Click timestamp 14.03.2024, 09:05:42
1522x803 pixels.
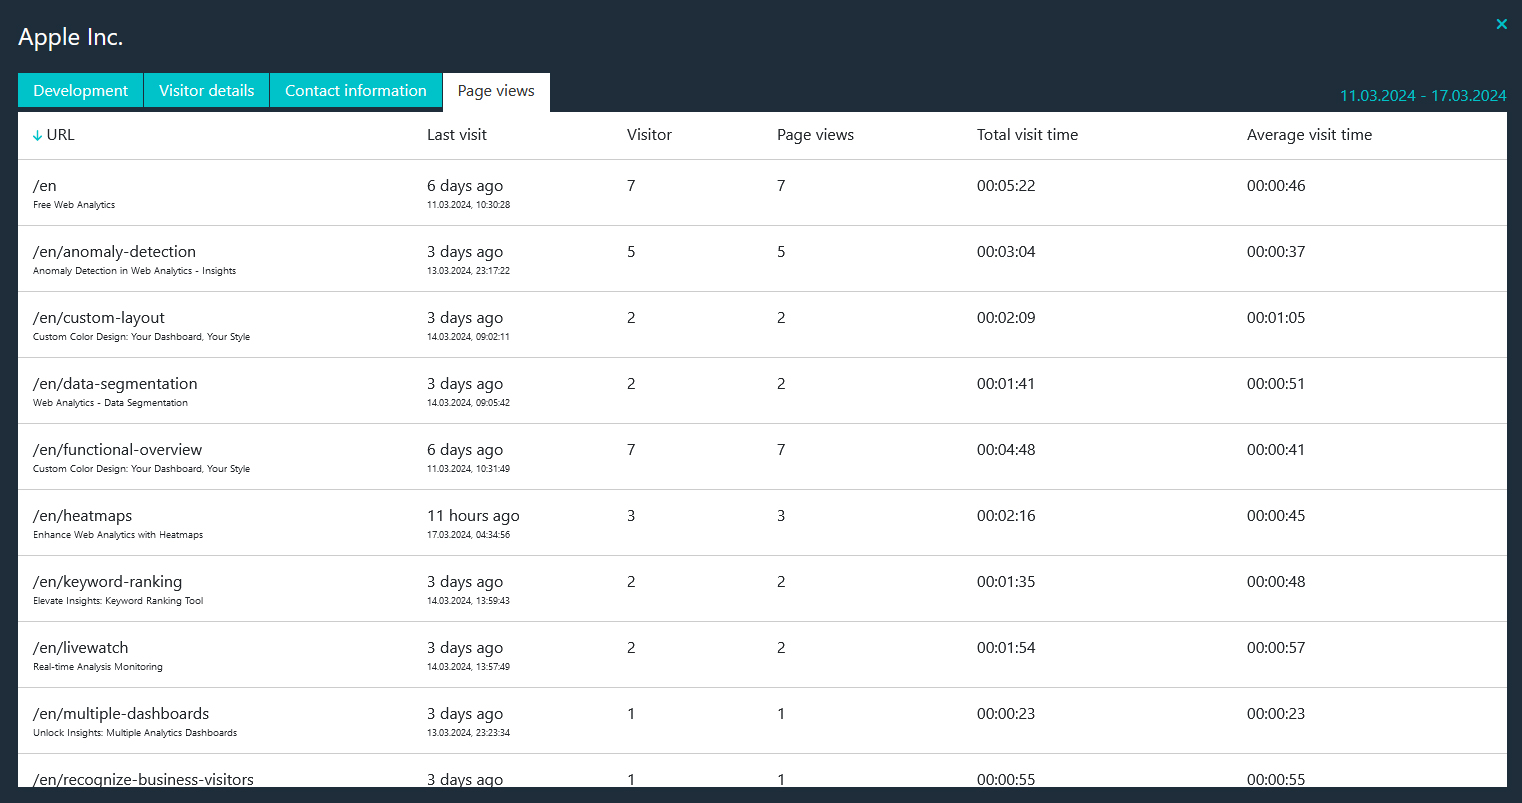point(468,403)
